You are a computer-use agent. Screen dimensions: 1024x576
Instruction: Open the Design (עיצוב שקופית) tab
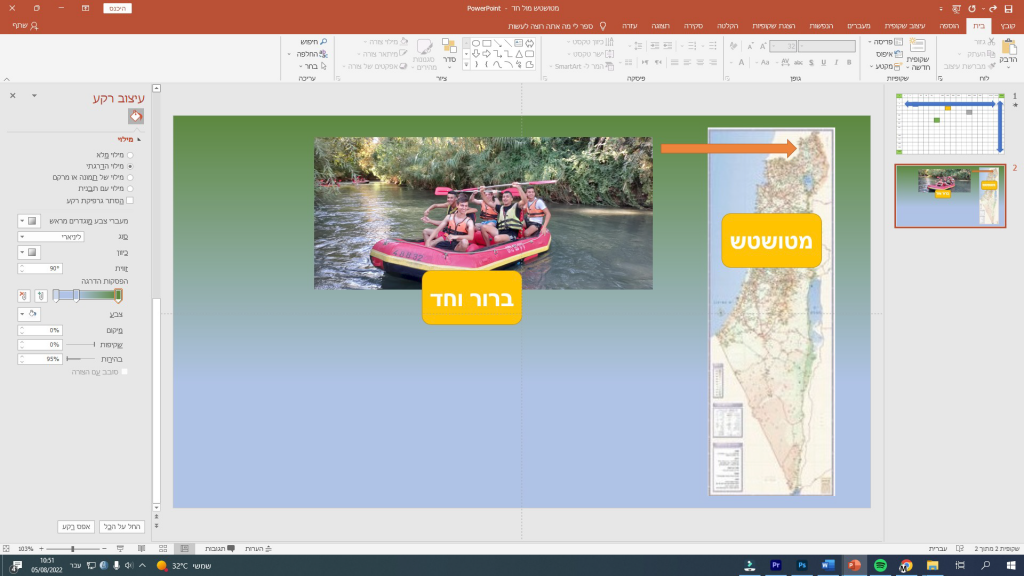tap(904, 25)
